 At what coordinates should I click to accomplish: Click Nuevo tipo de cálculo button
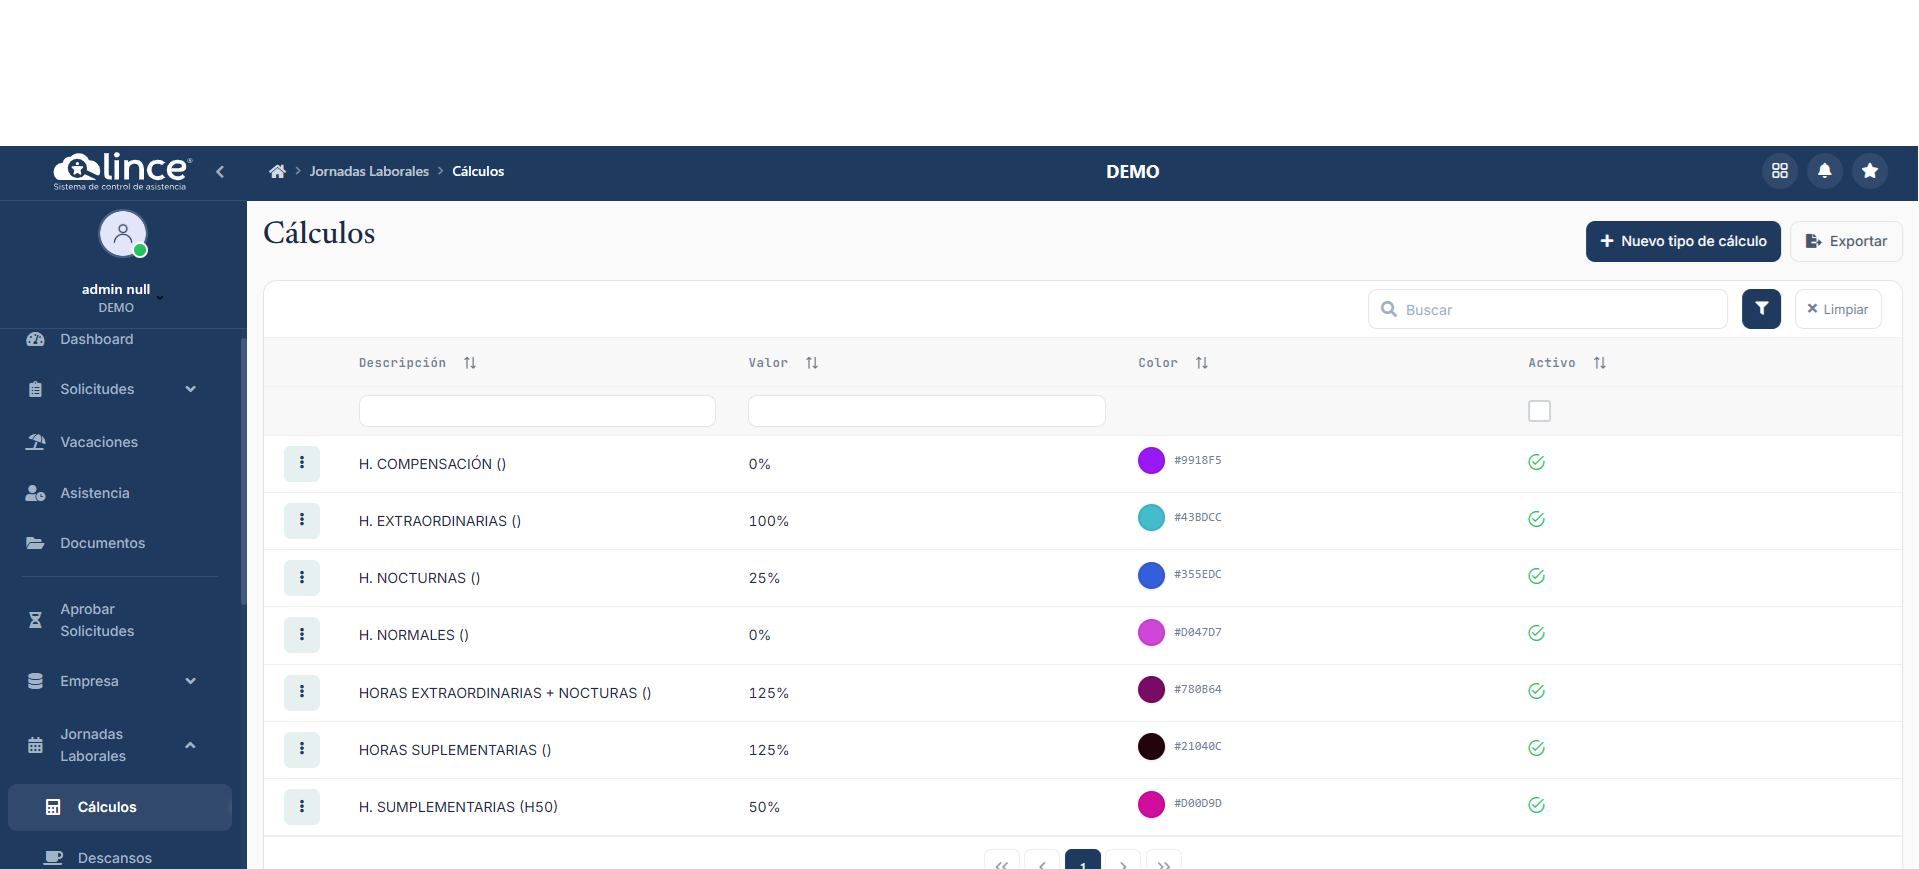1682,241
